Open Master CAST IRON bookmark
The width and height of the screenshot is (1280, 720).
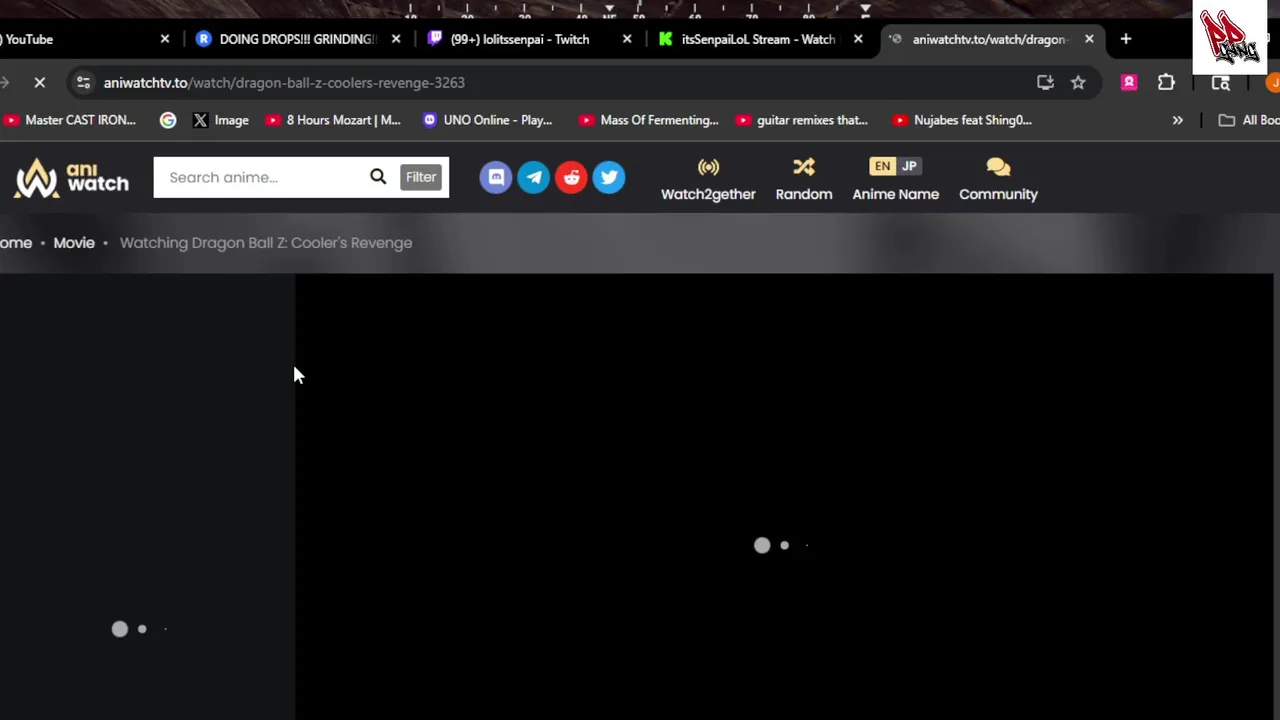(x=70, y=120)
